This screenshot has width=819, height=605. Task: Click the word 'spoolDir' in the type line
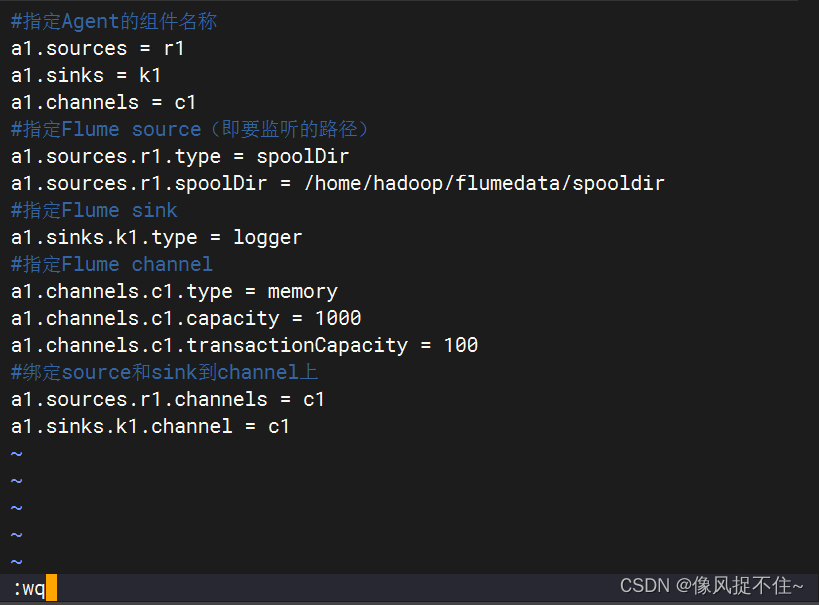click(x=302, y=157)
